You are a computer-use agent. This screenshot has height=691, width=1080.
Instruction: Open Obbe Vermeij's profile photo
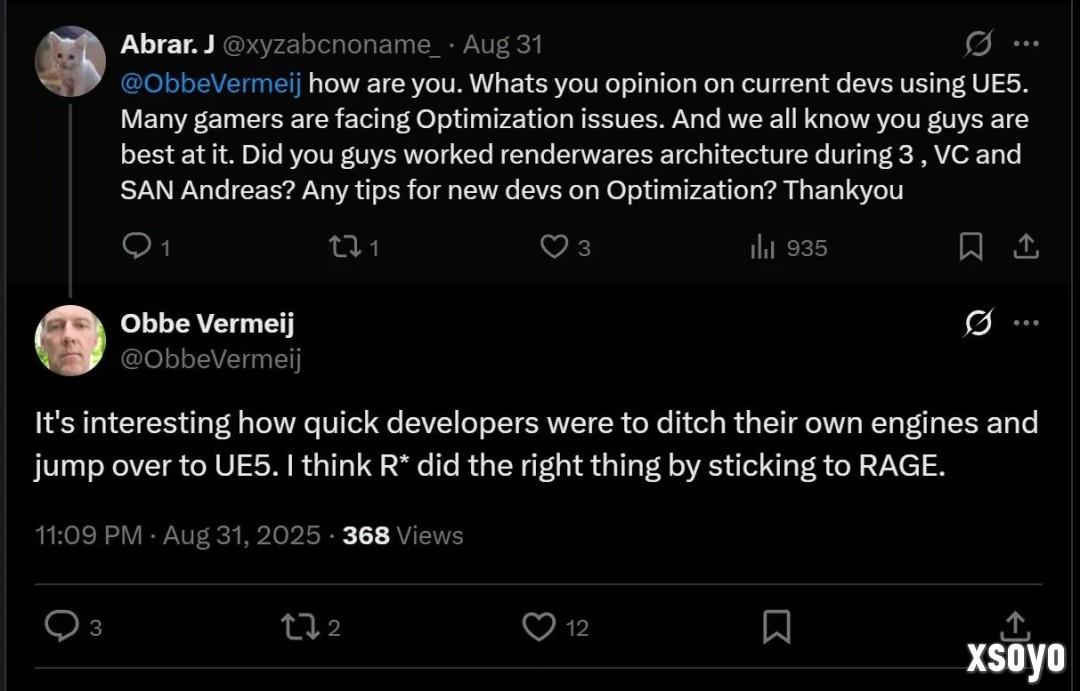click(70, 340)
